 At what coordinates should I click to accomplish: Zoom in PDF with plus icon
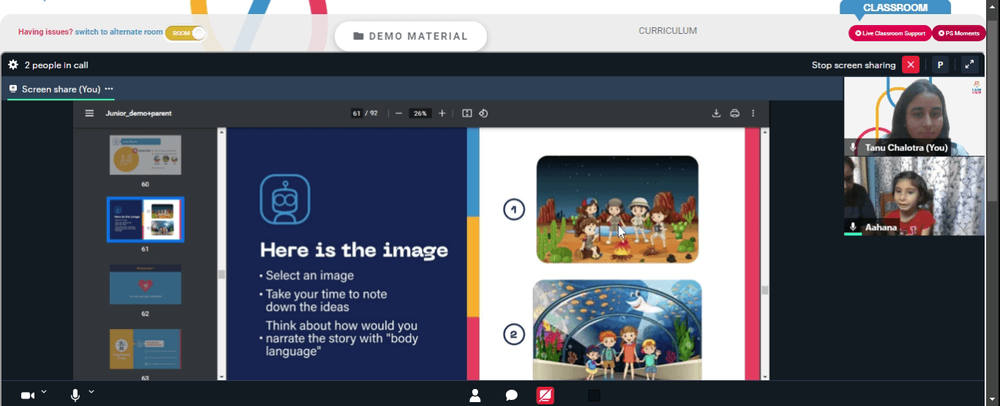pos(442,113)
